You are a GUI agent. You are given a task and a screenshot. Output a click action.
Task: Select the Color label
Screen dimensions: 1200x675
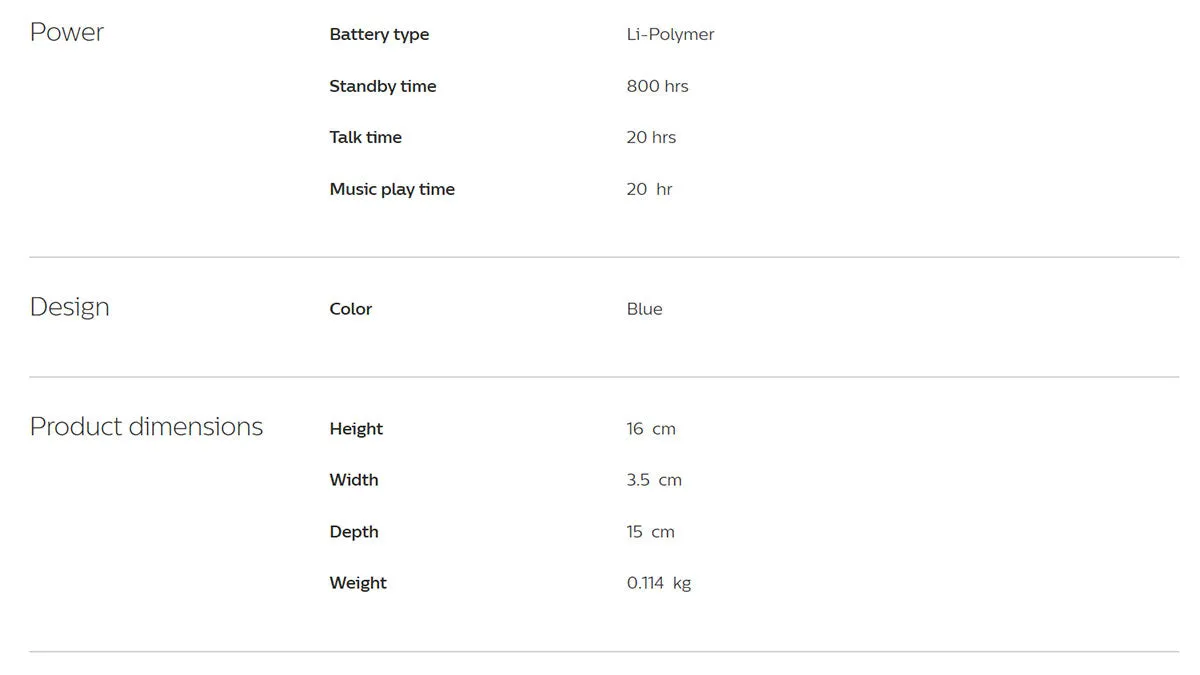click(350, 309)
